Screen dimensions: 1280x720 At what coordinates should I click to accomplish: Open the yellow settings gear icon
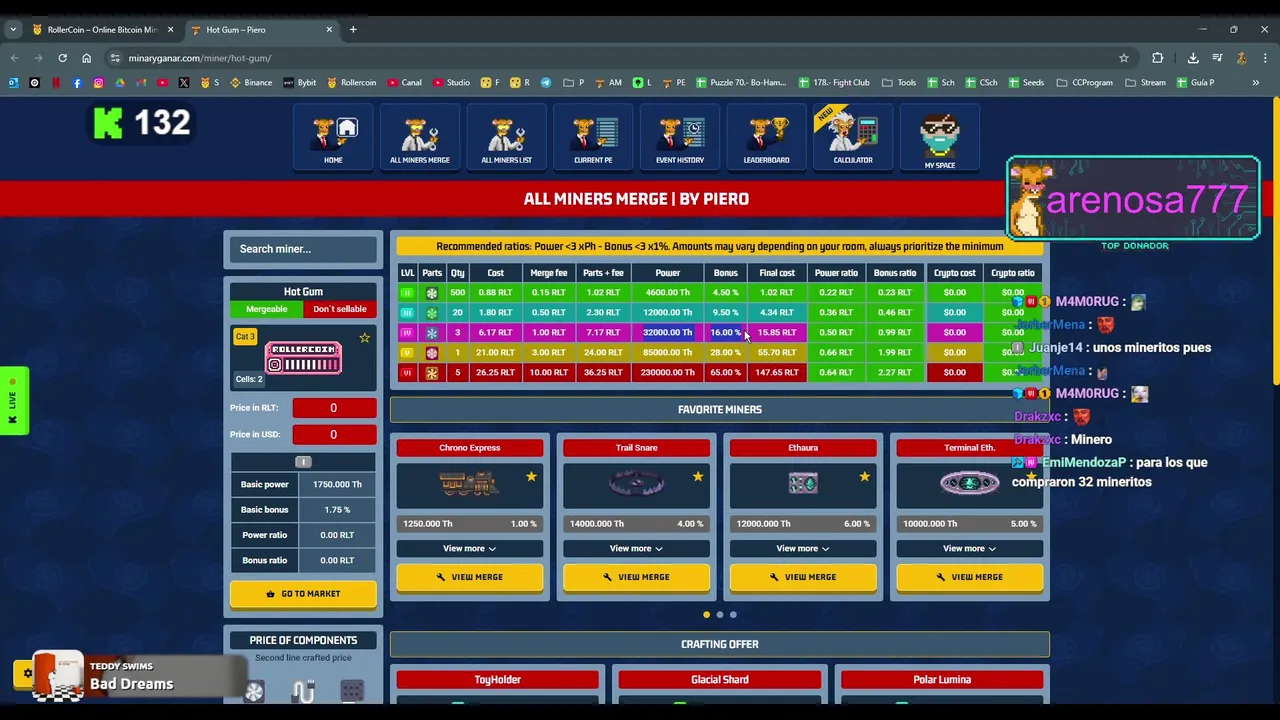point(28,674)
